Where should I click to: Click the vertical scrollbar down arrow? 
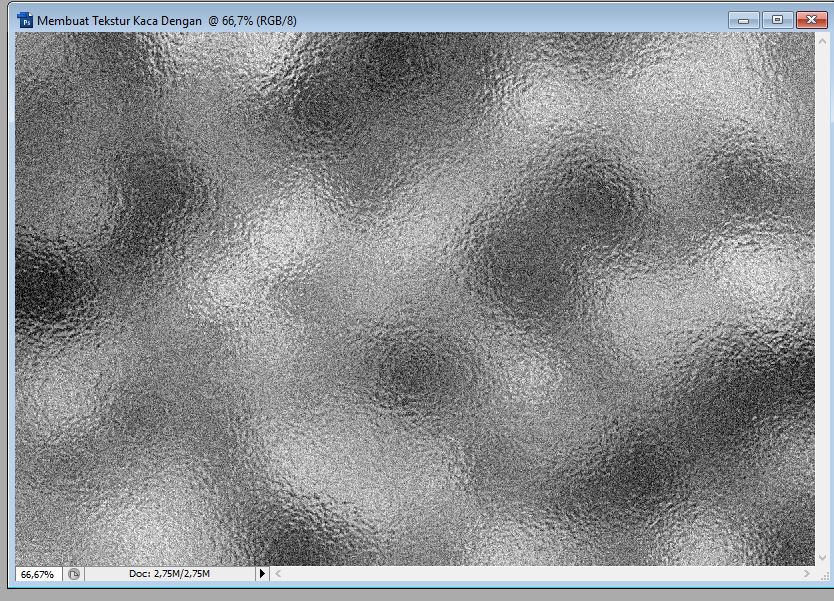pos(822,557)
